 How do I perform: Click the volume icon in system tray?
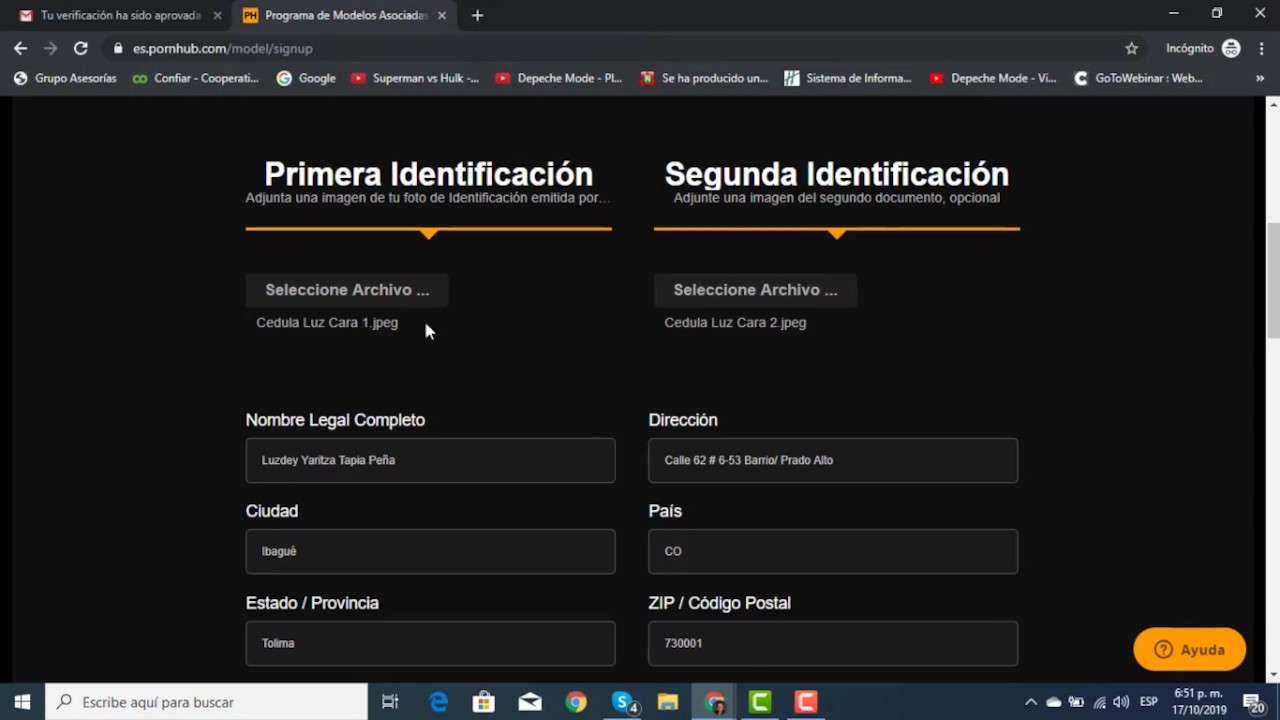[x=1121, y=702]
